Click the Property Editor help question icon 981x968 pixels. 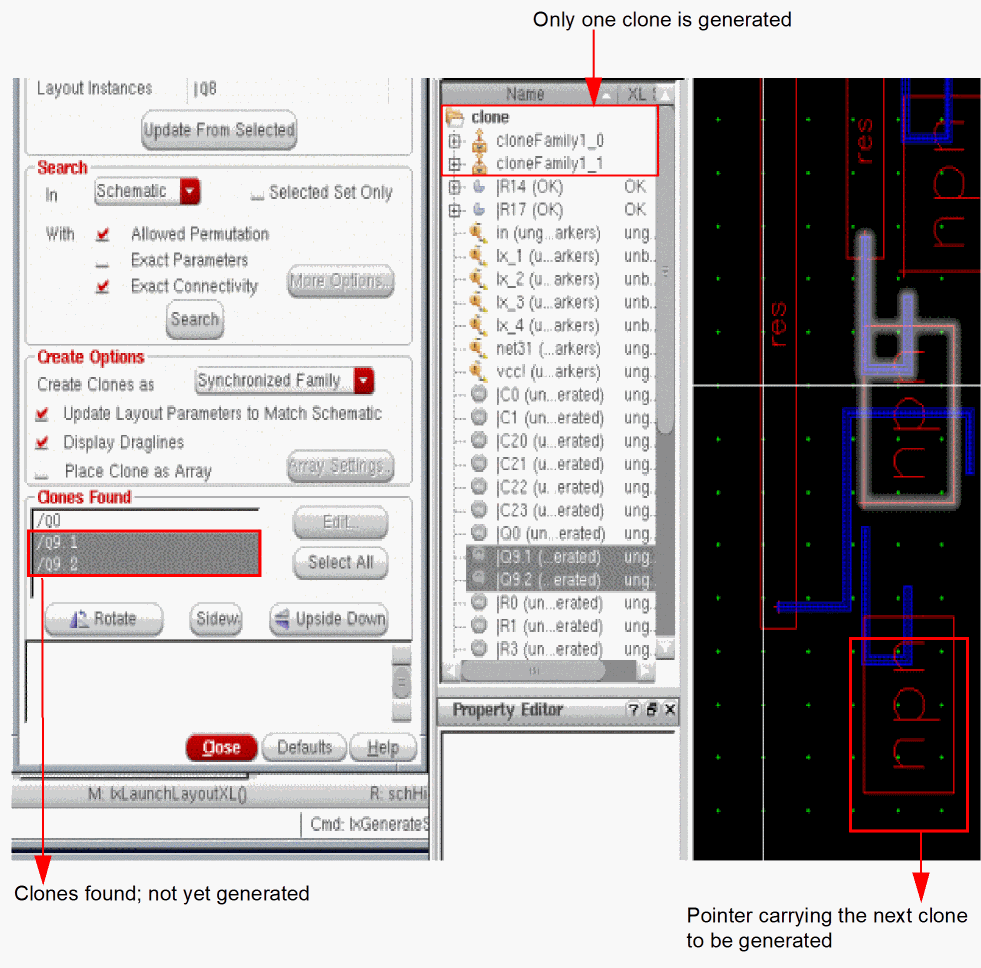633,709
